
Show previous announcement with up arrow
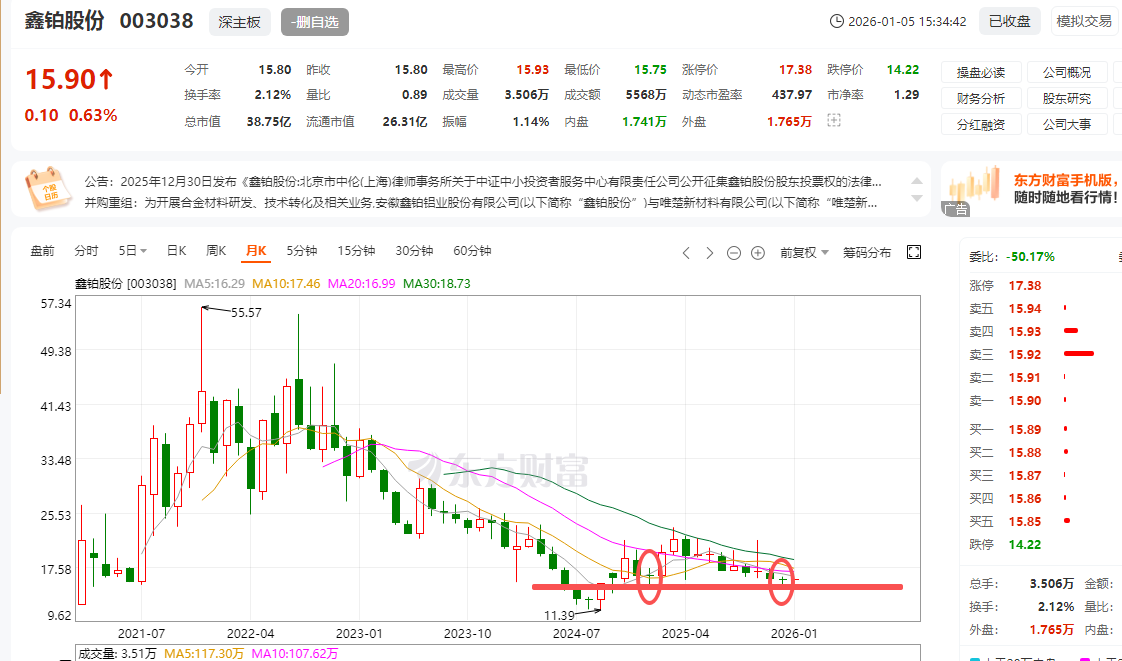click(x=916, y=181)
